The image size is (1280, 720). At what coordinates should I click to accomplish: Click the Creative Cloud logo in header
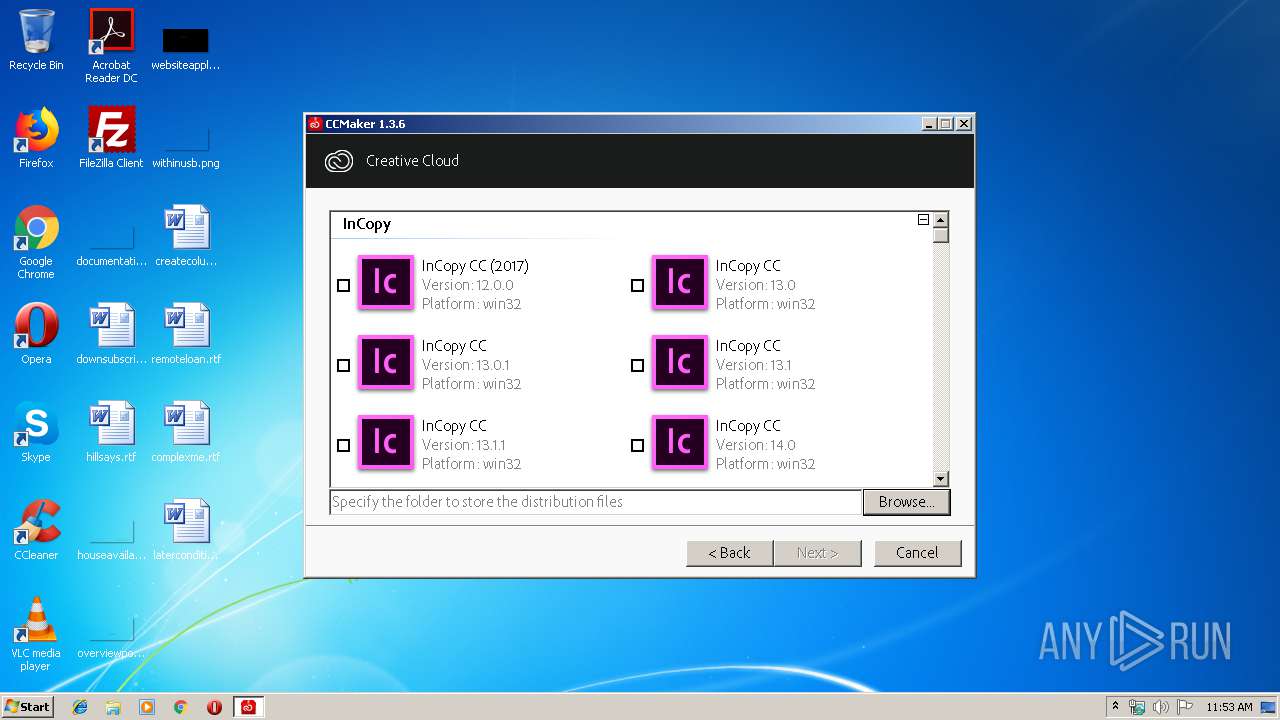pyautogui.click(x=339, y=161)
